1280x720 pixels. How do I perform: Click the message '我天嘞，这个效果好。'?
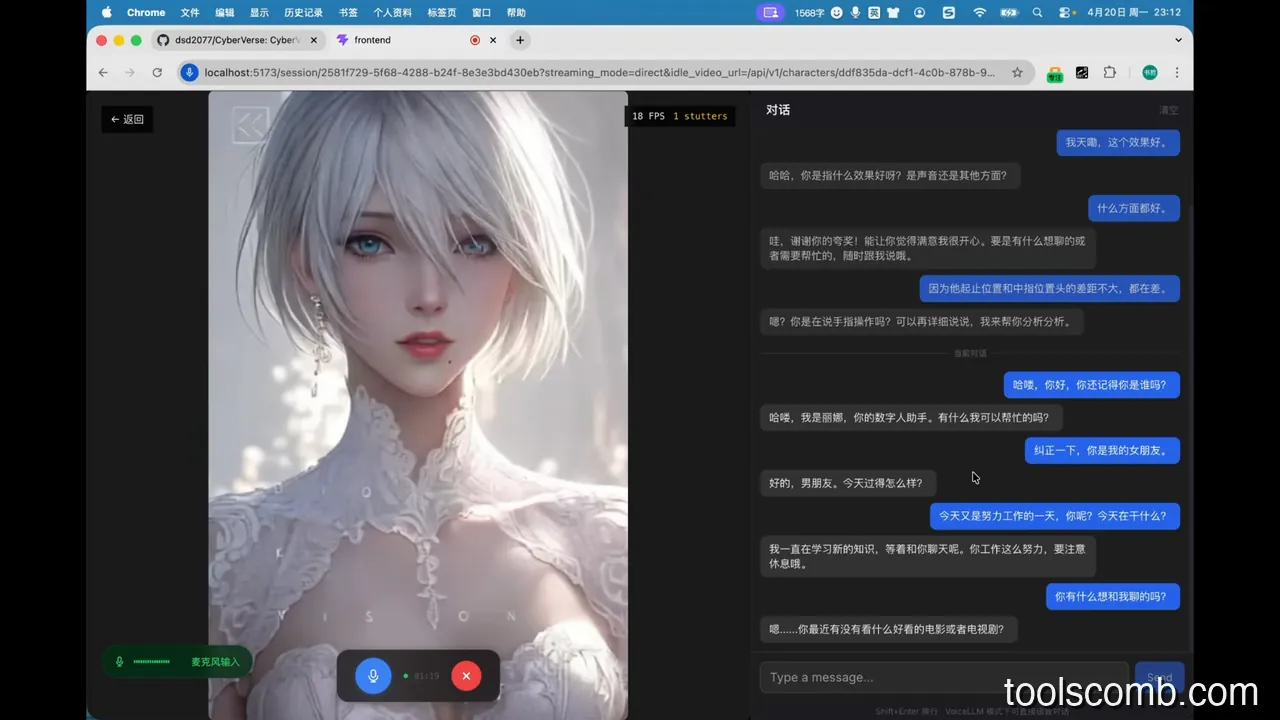point(1118,143)
